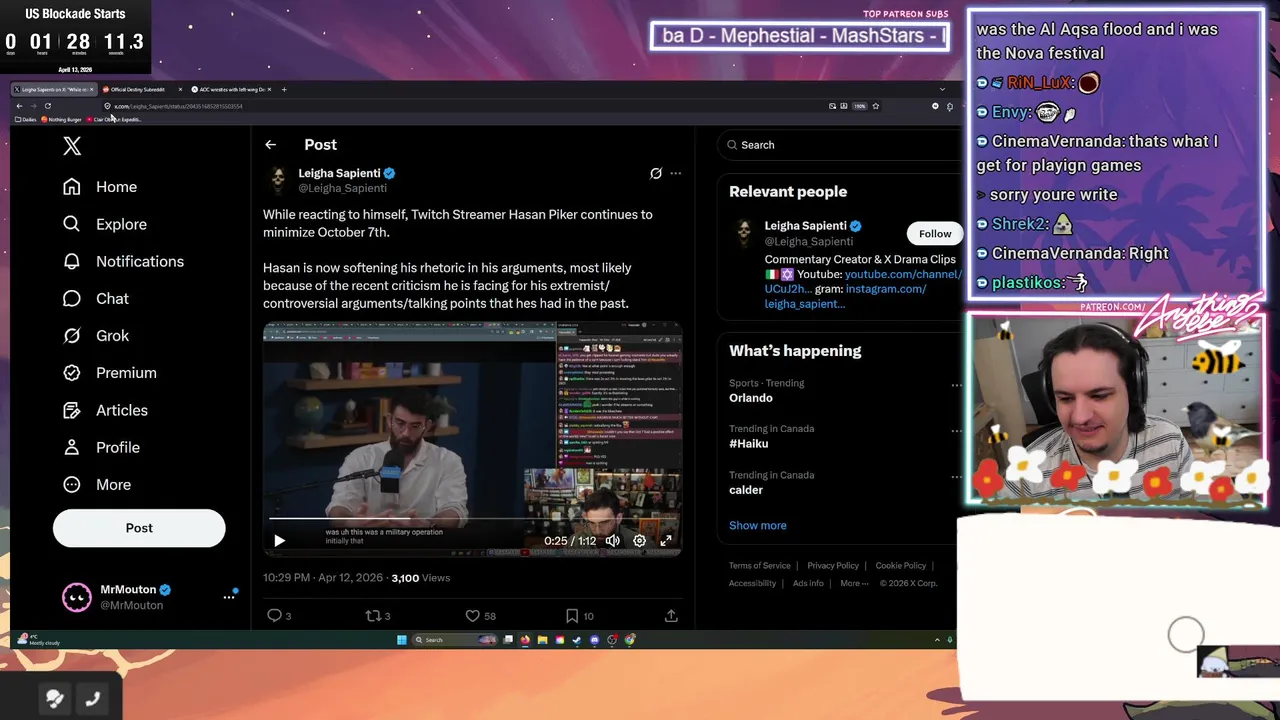1280x720 pixels.
Task: Click browser back arrow
Action: 19,106
